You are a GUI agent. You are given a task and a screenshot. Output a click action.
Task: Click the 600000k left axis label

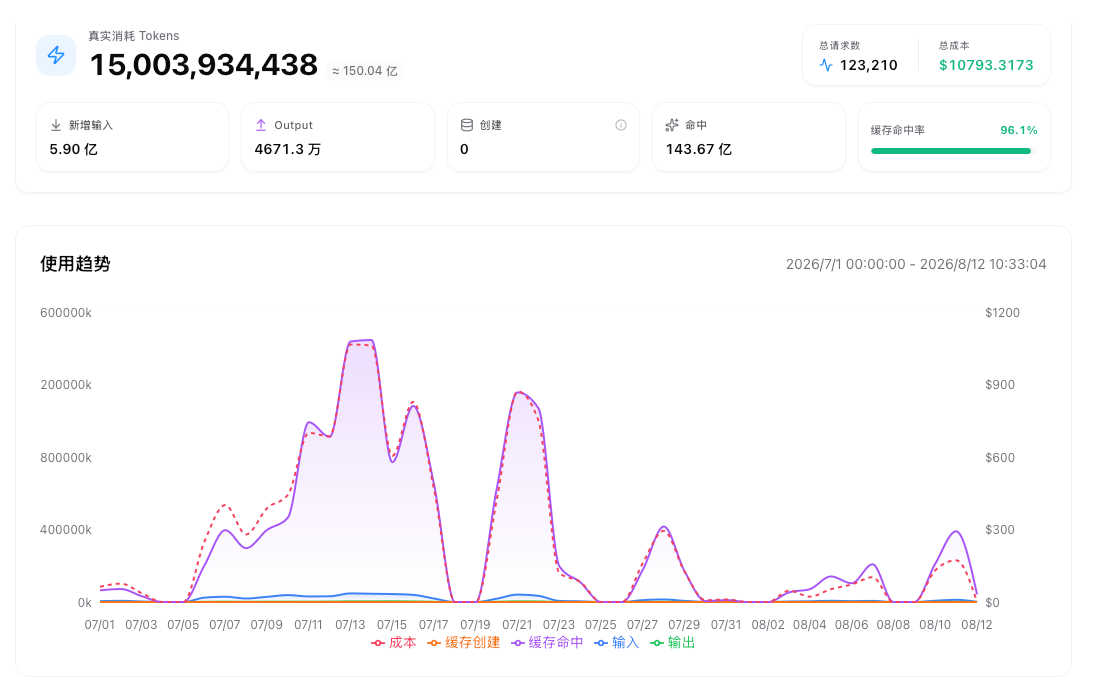66,313
